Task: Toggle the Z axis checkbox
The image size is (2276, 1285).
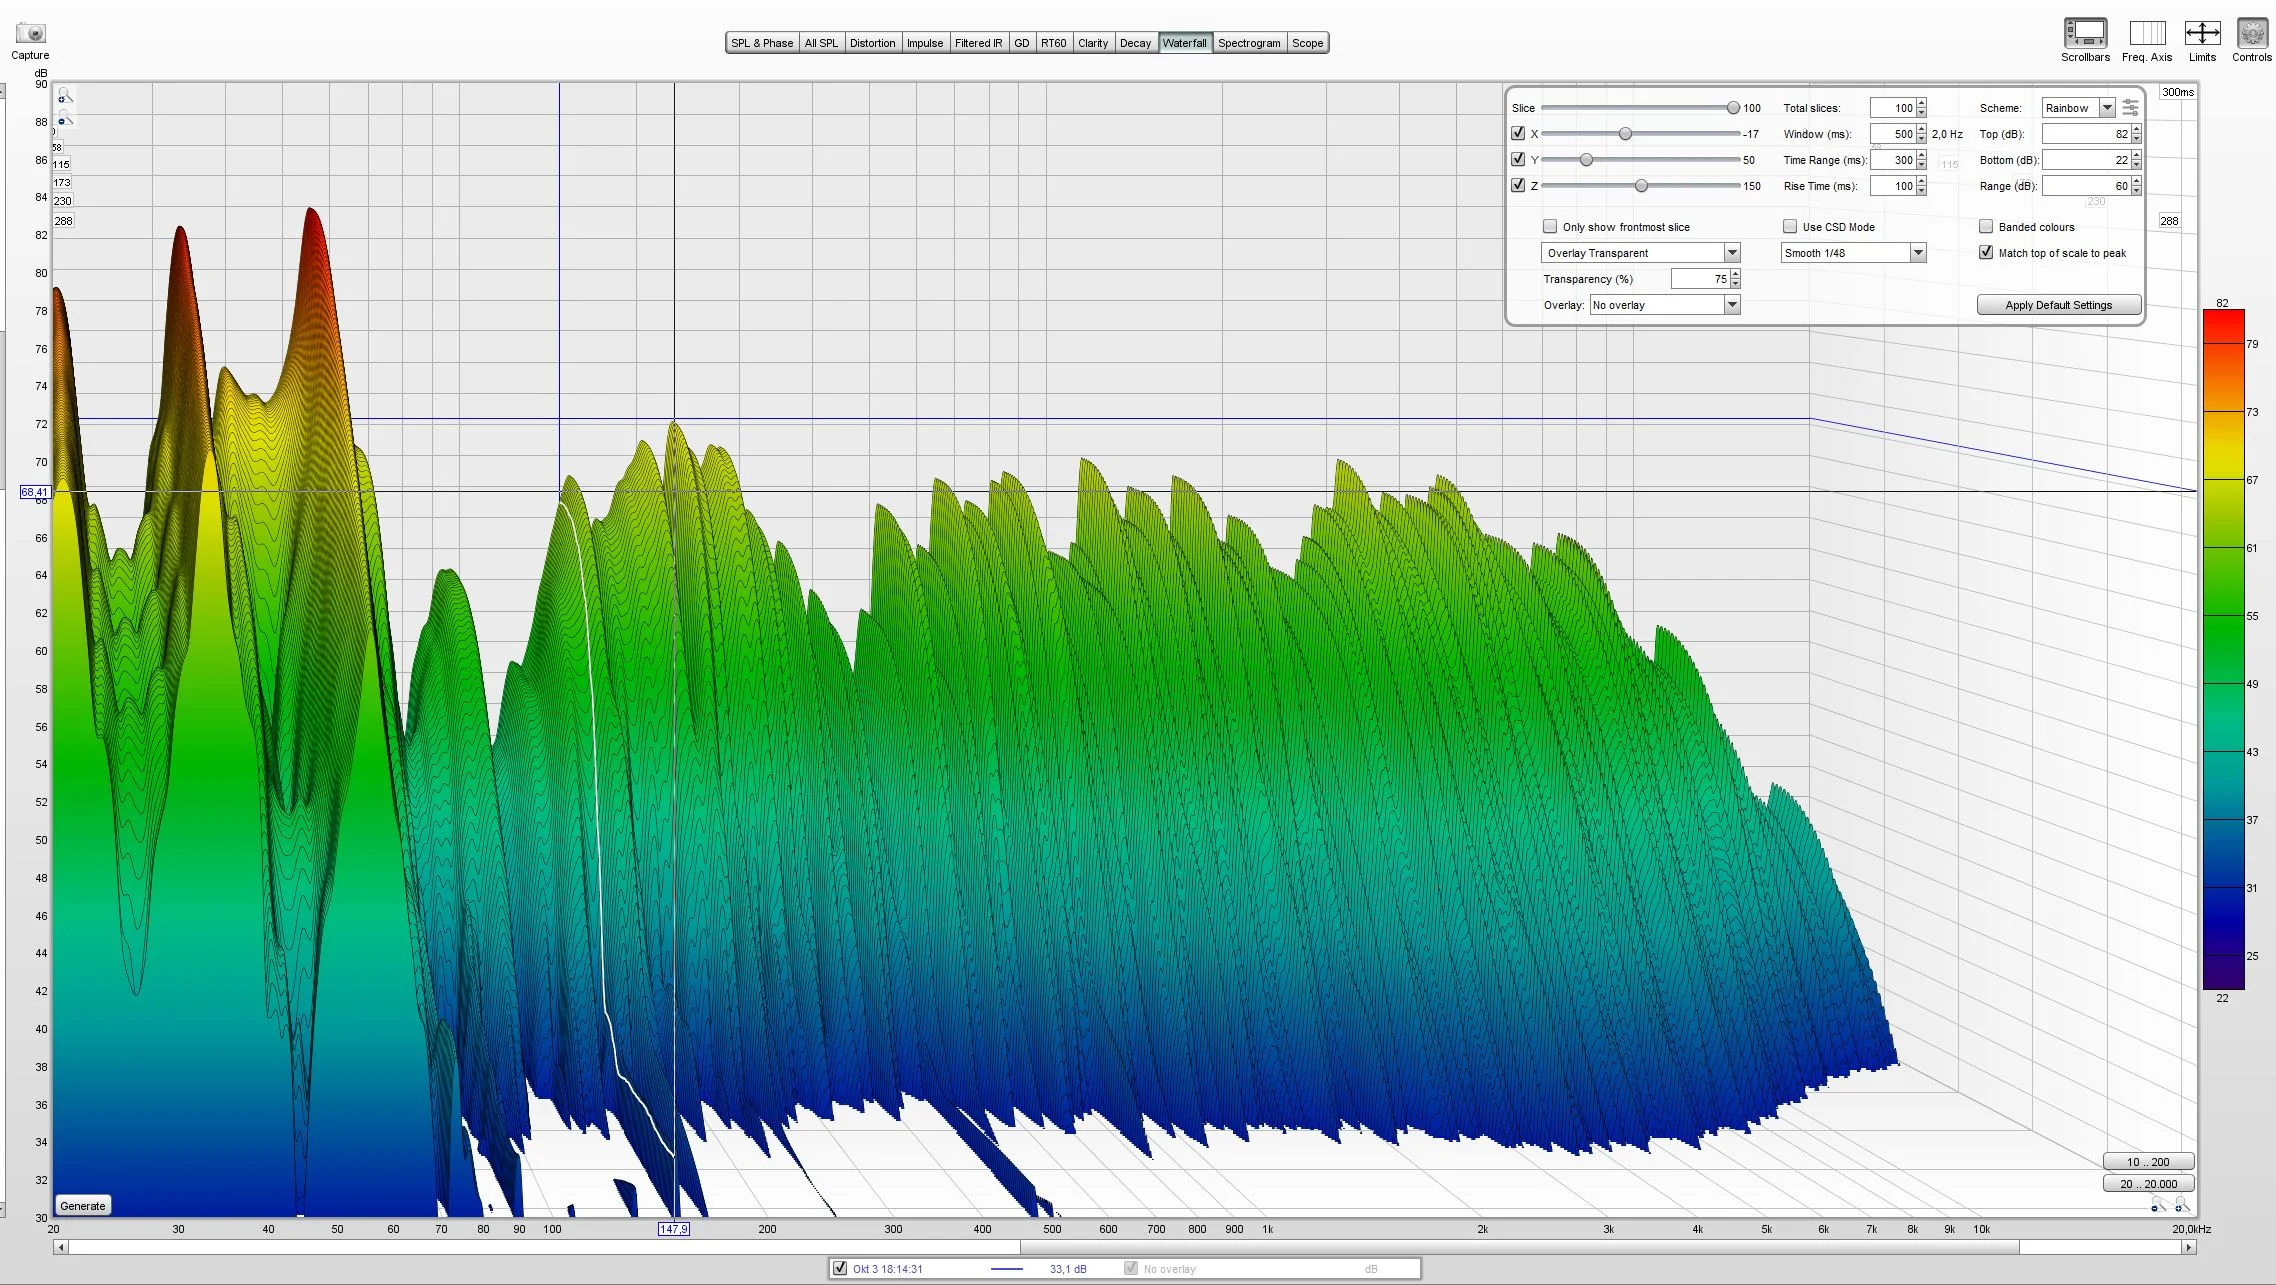Action: (1518, 185)
